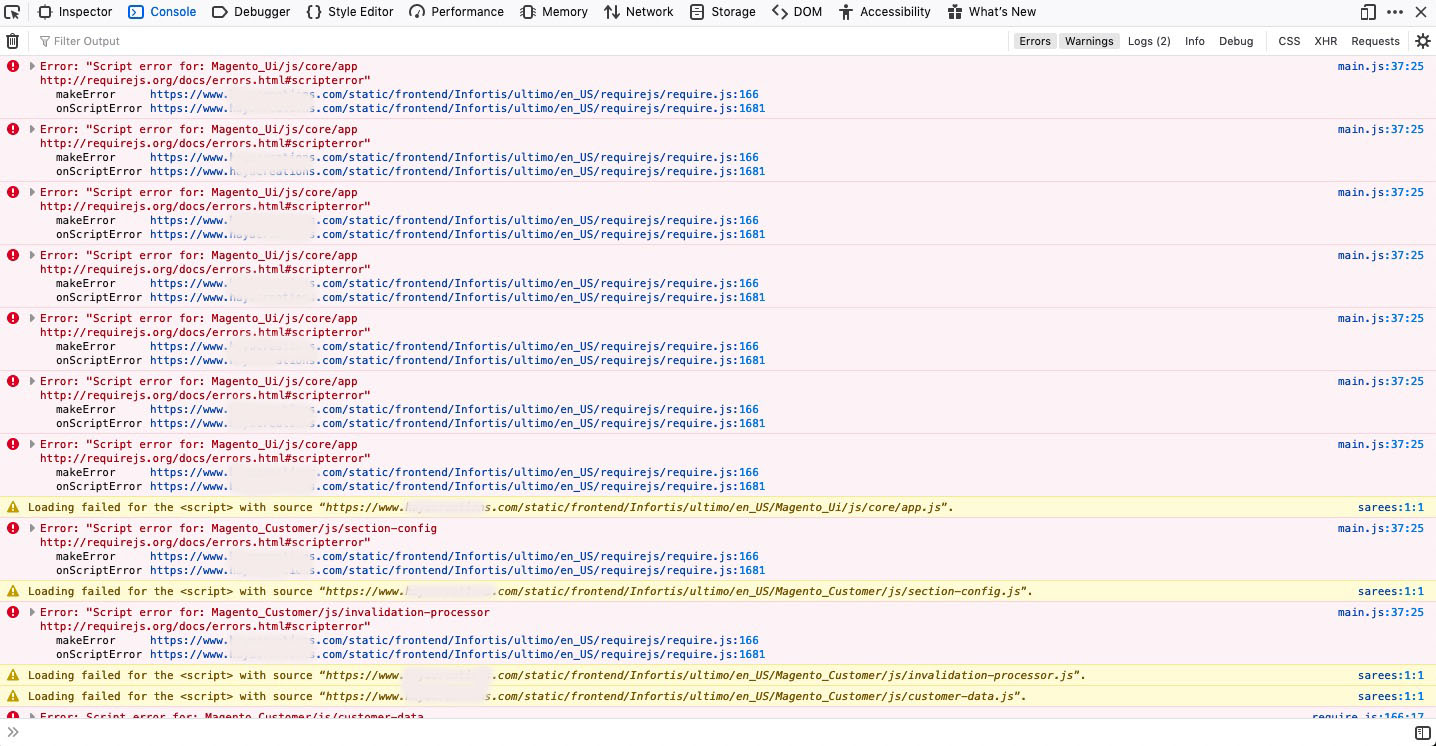Toggle the Logs (2) filter
The height and width of the screenshot is (746, 1436).
pyautogui.click(x=1149, y=41)
